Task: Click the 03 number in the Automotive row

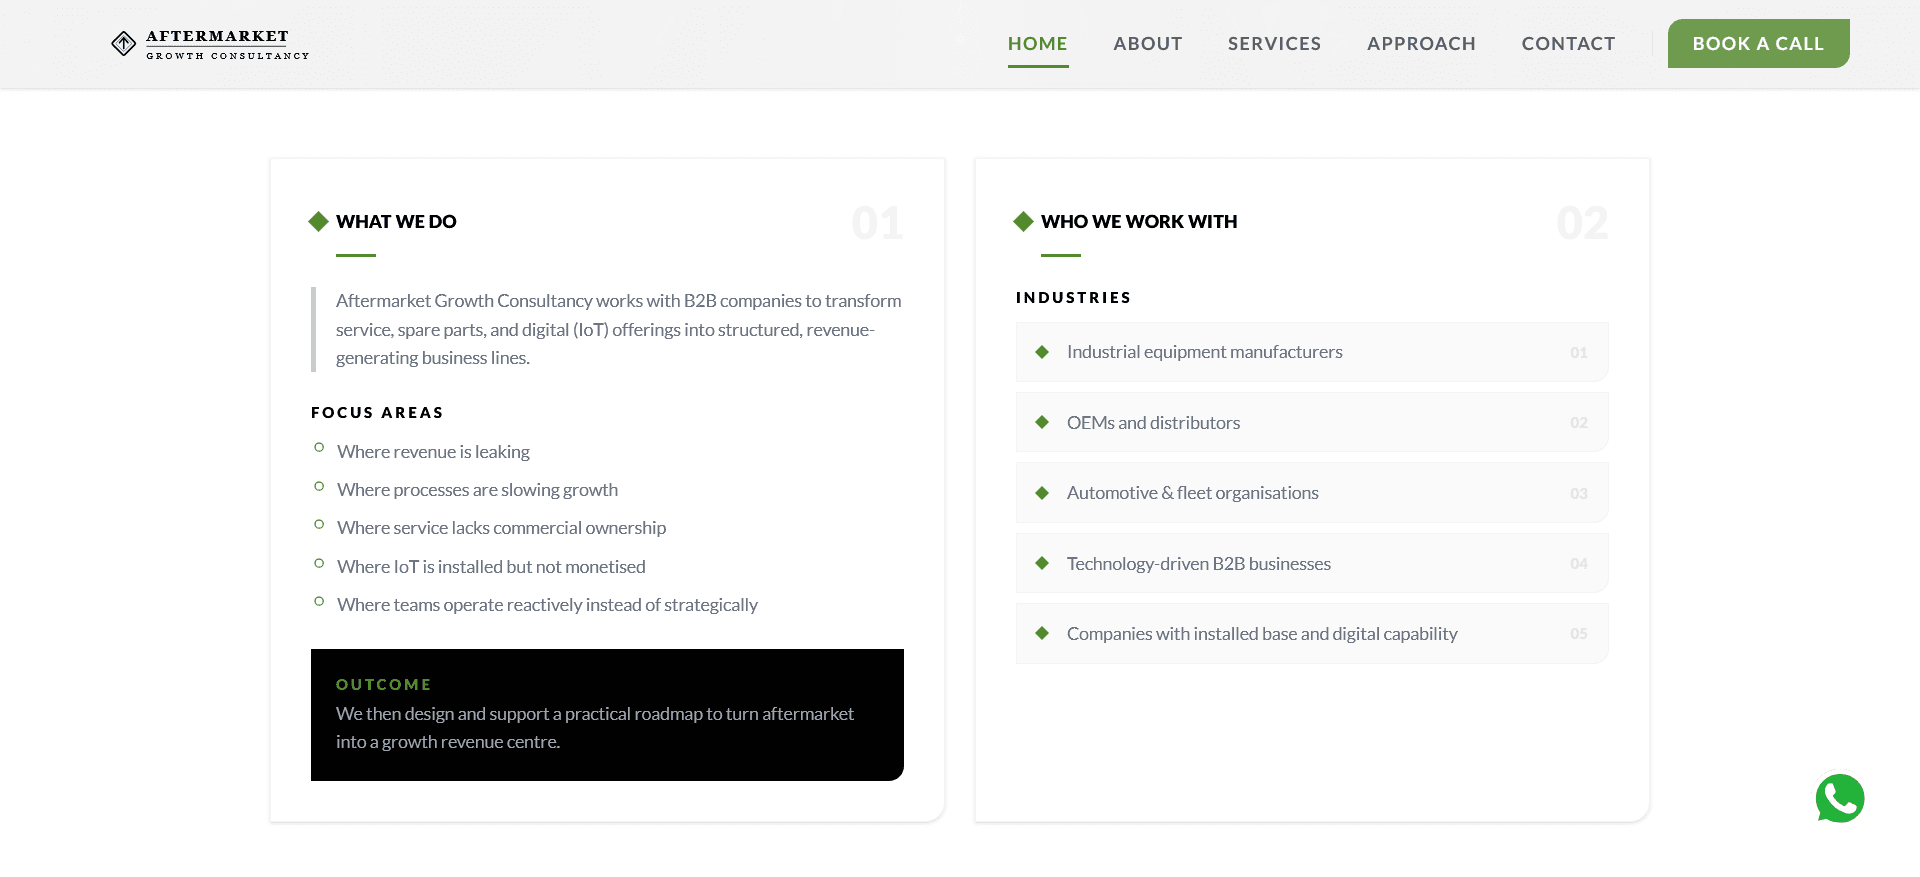Action: [1579, 494]
